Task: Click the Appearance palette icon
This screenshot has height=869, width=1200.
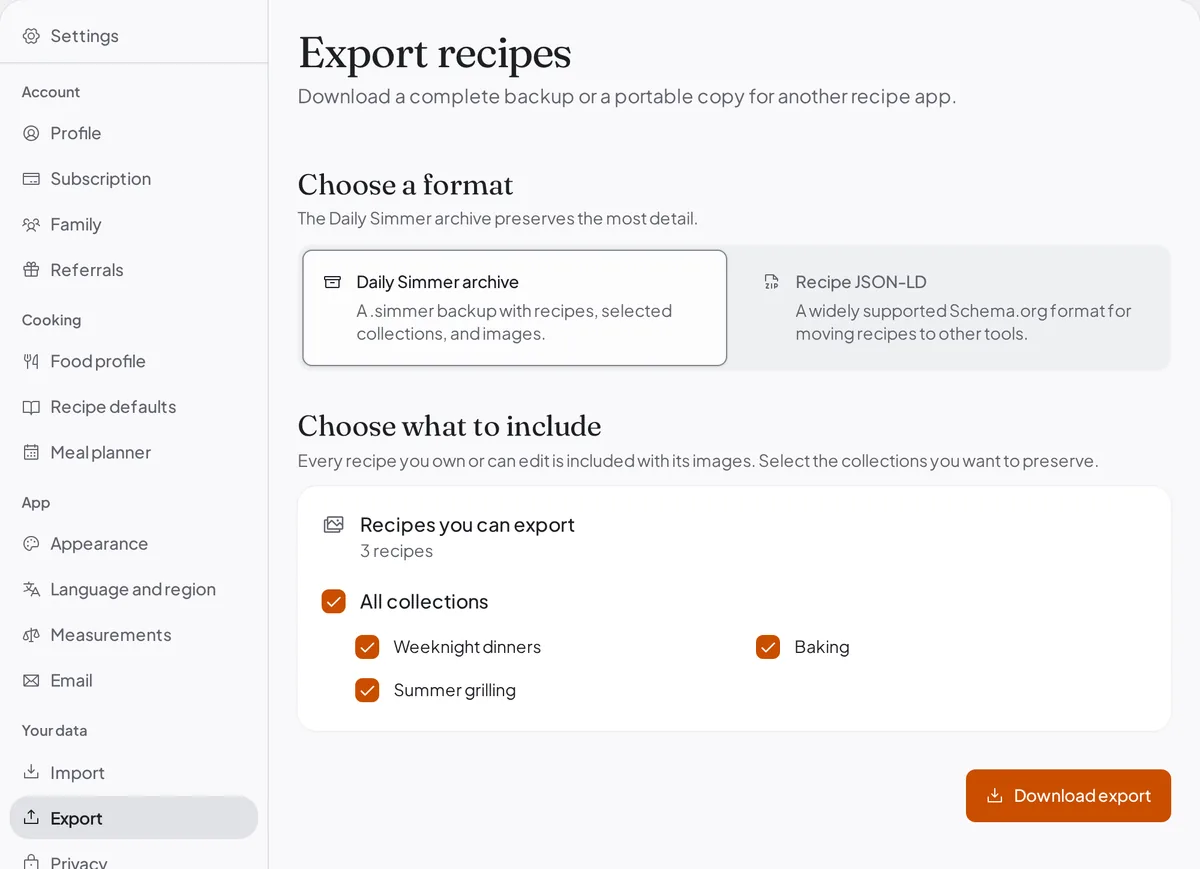Action: pyautogui.click(x=31, y=544)
